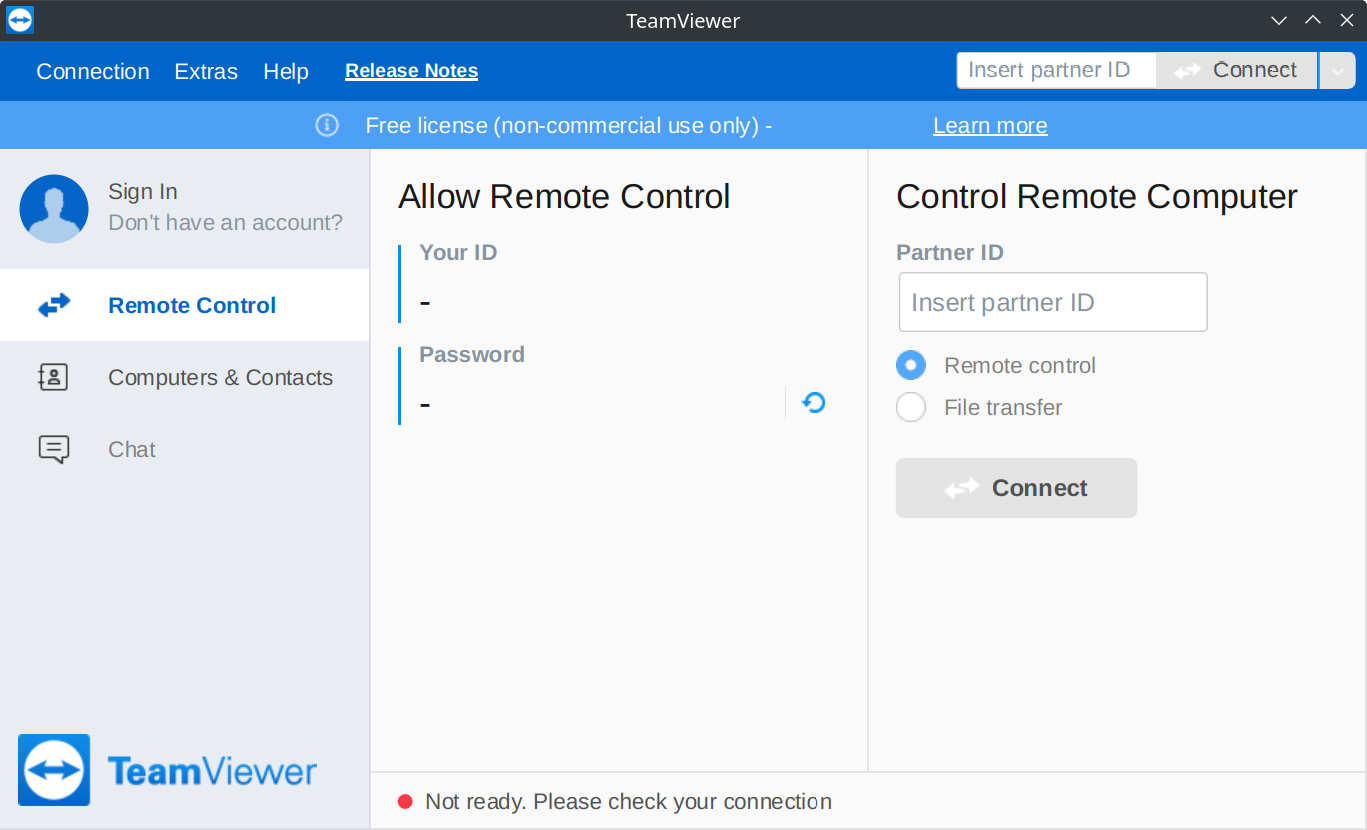The image size is (1367, 830).
Task: Click Sign In in the sidebar
Action: coord(143,191)
